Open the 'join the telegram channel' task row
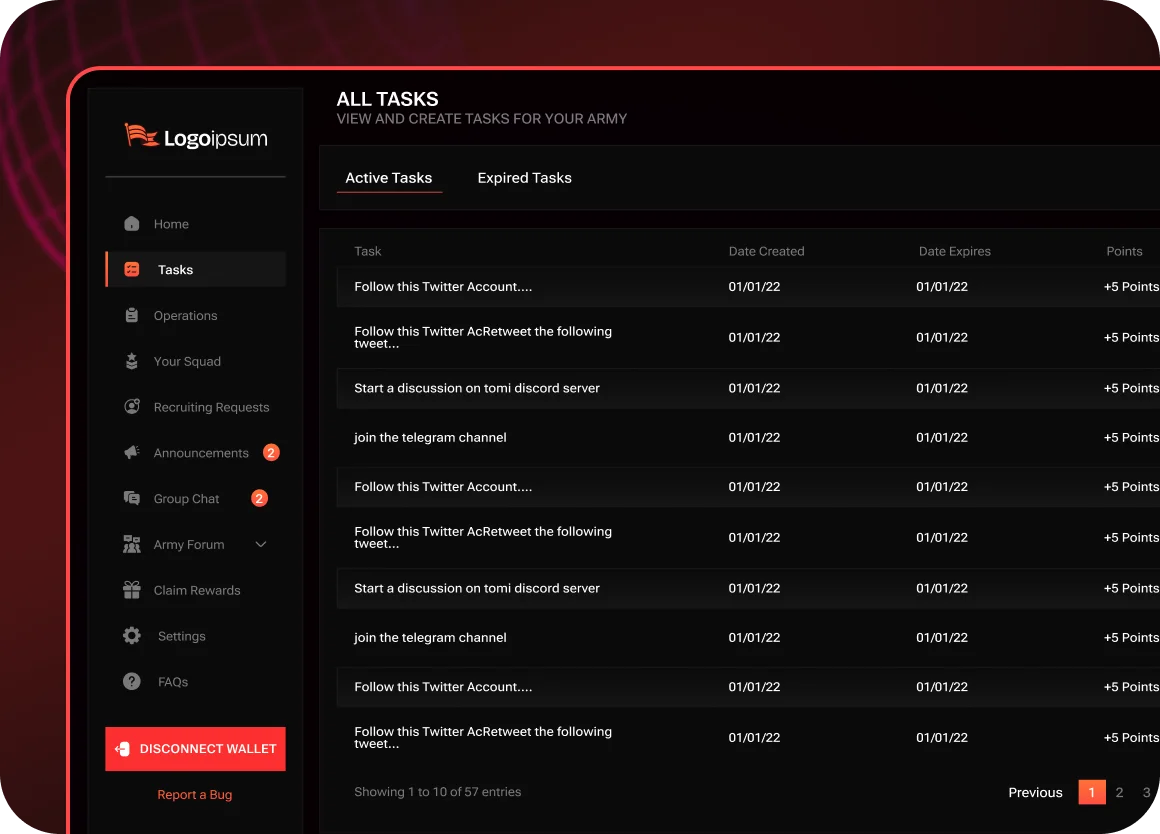This screenshot has width=1160, height=834. [x=430, y=438]
